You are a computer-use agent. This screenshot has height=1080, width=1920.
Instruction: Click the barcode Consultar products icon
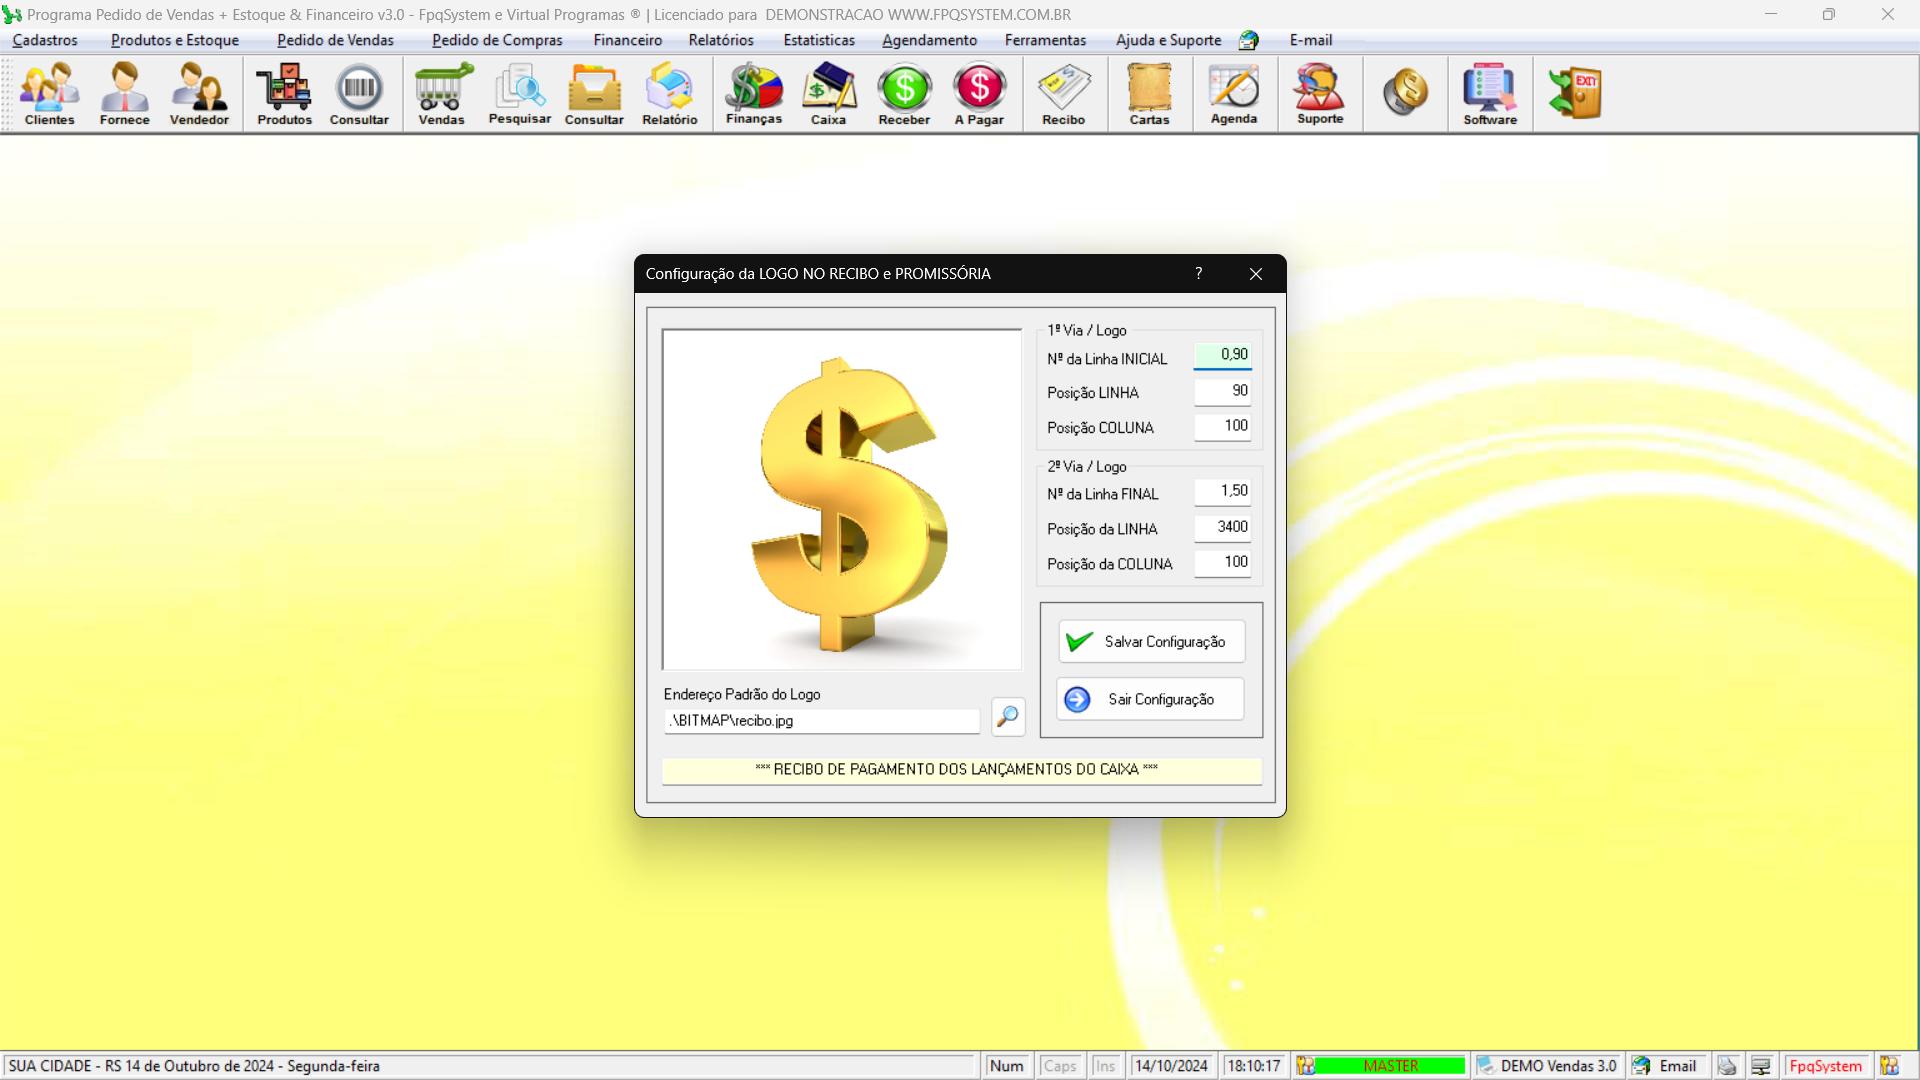pos(359,94)
